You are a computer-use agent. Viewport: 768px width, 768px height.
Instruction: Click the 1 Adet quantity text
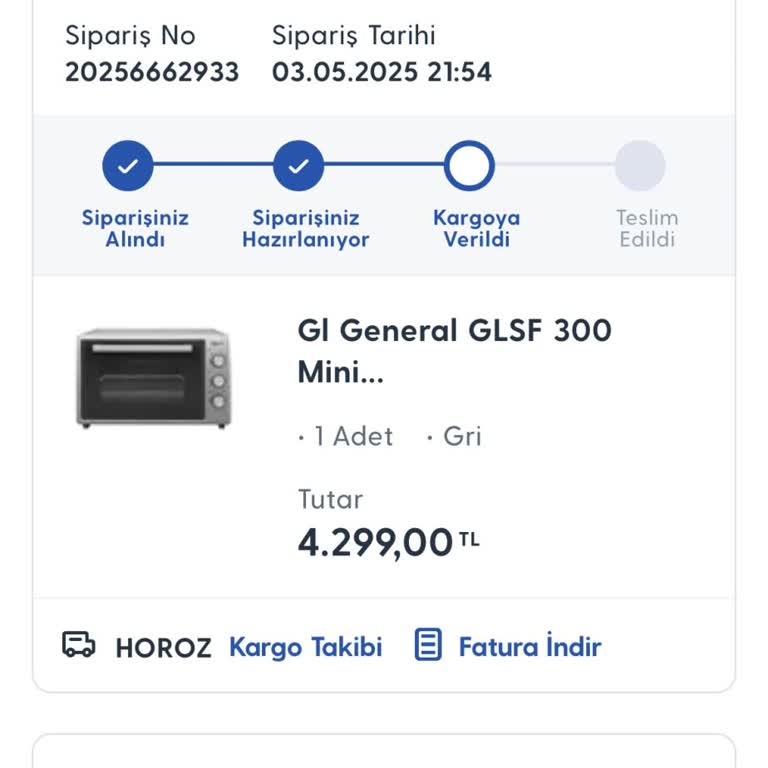(x=353, y=437)
